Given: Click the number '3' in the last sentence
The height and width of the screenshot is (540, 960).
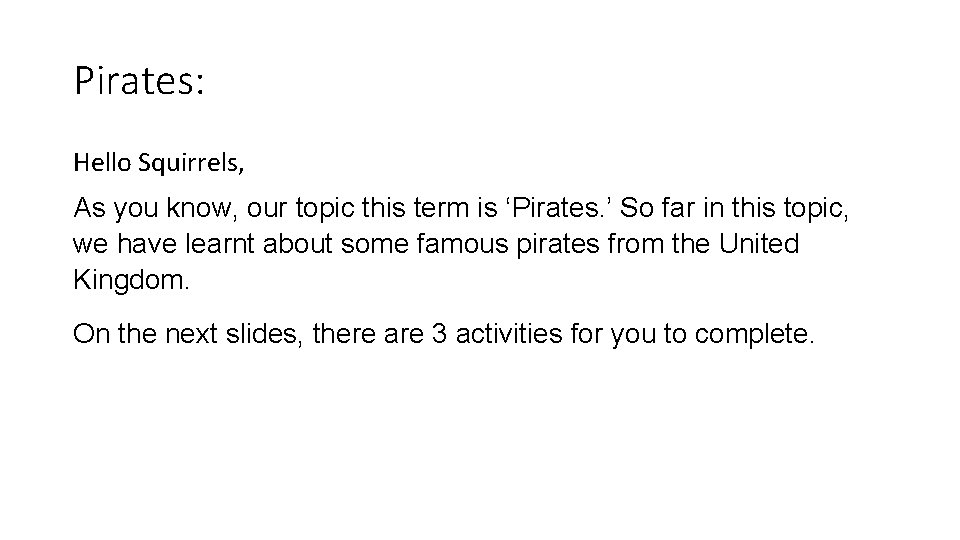Looking at the screenshot, I should 438,333.
